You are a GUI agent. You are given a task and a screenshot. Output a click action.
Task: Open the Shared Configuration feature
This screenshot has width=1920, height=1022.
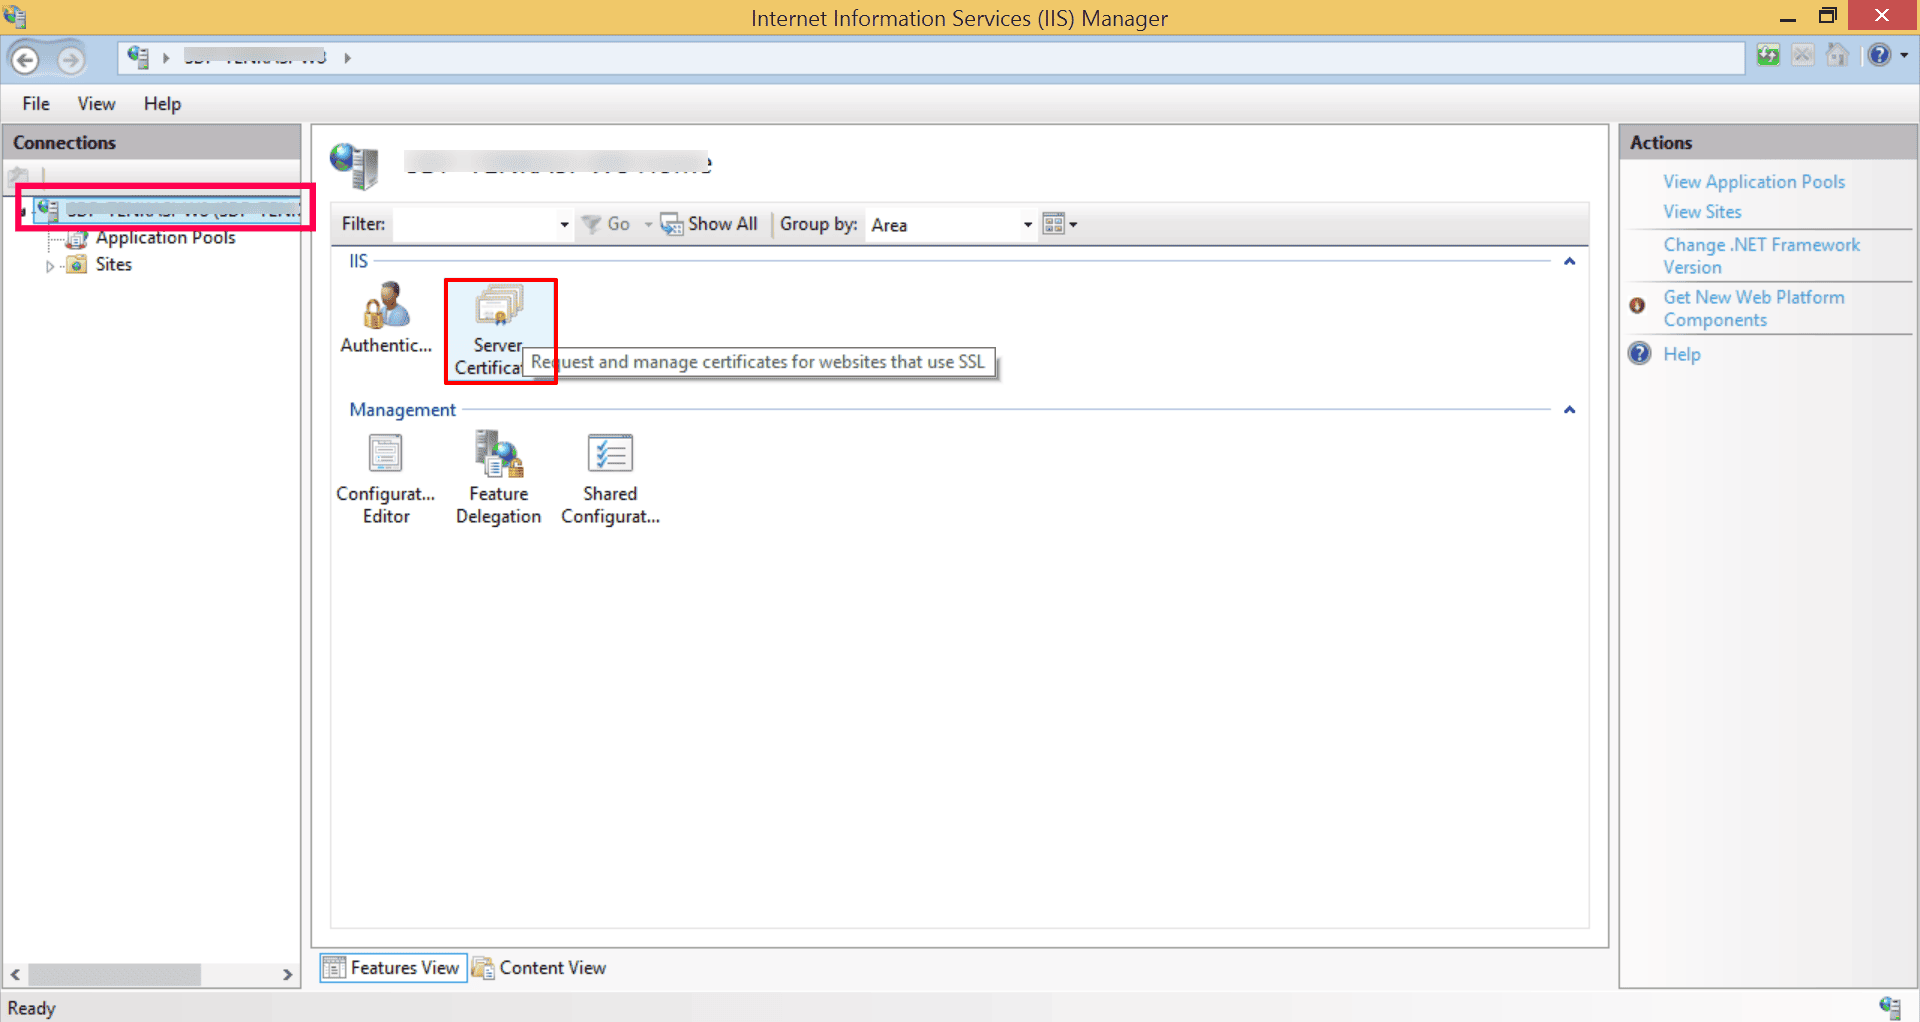pyautogui.click(x=610, y=478)
